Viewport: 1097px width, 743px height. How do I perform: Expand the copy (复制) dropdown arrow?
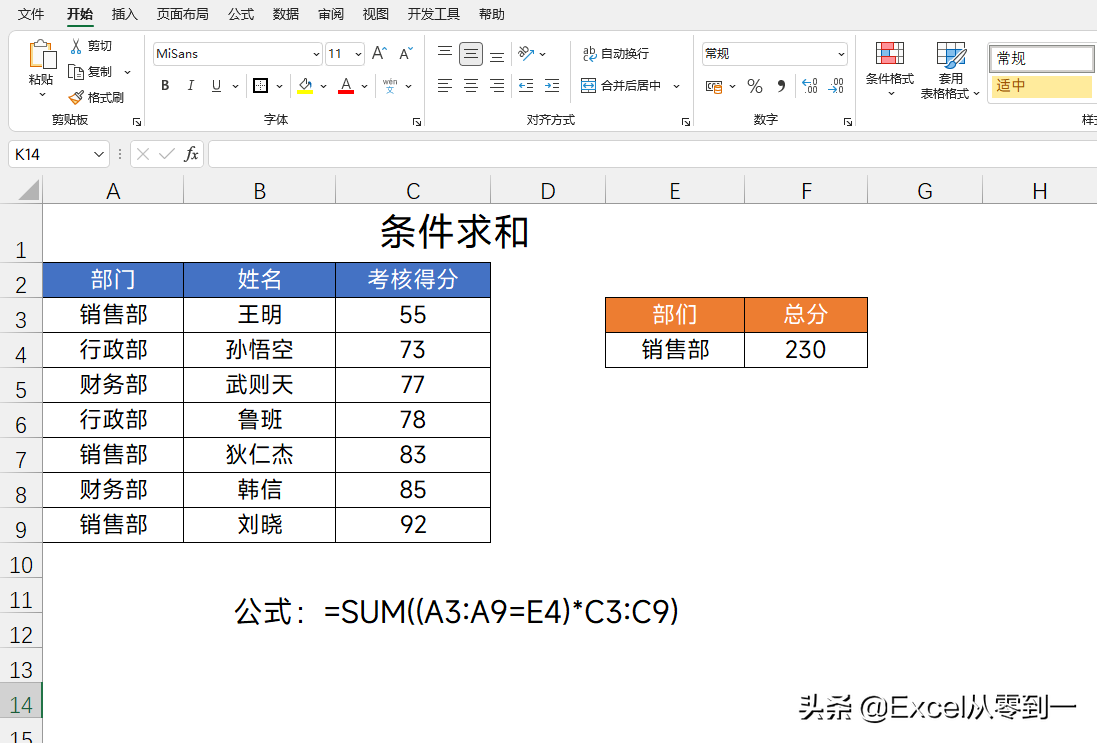(127, 72)
